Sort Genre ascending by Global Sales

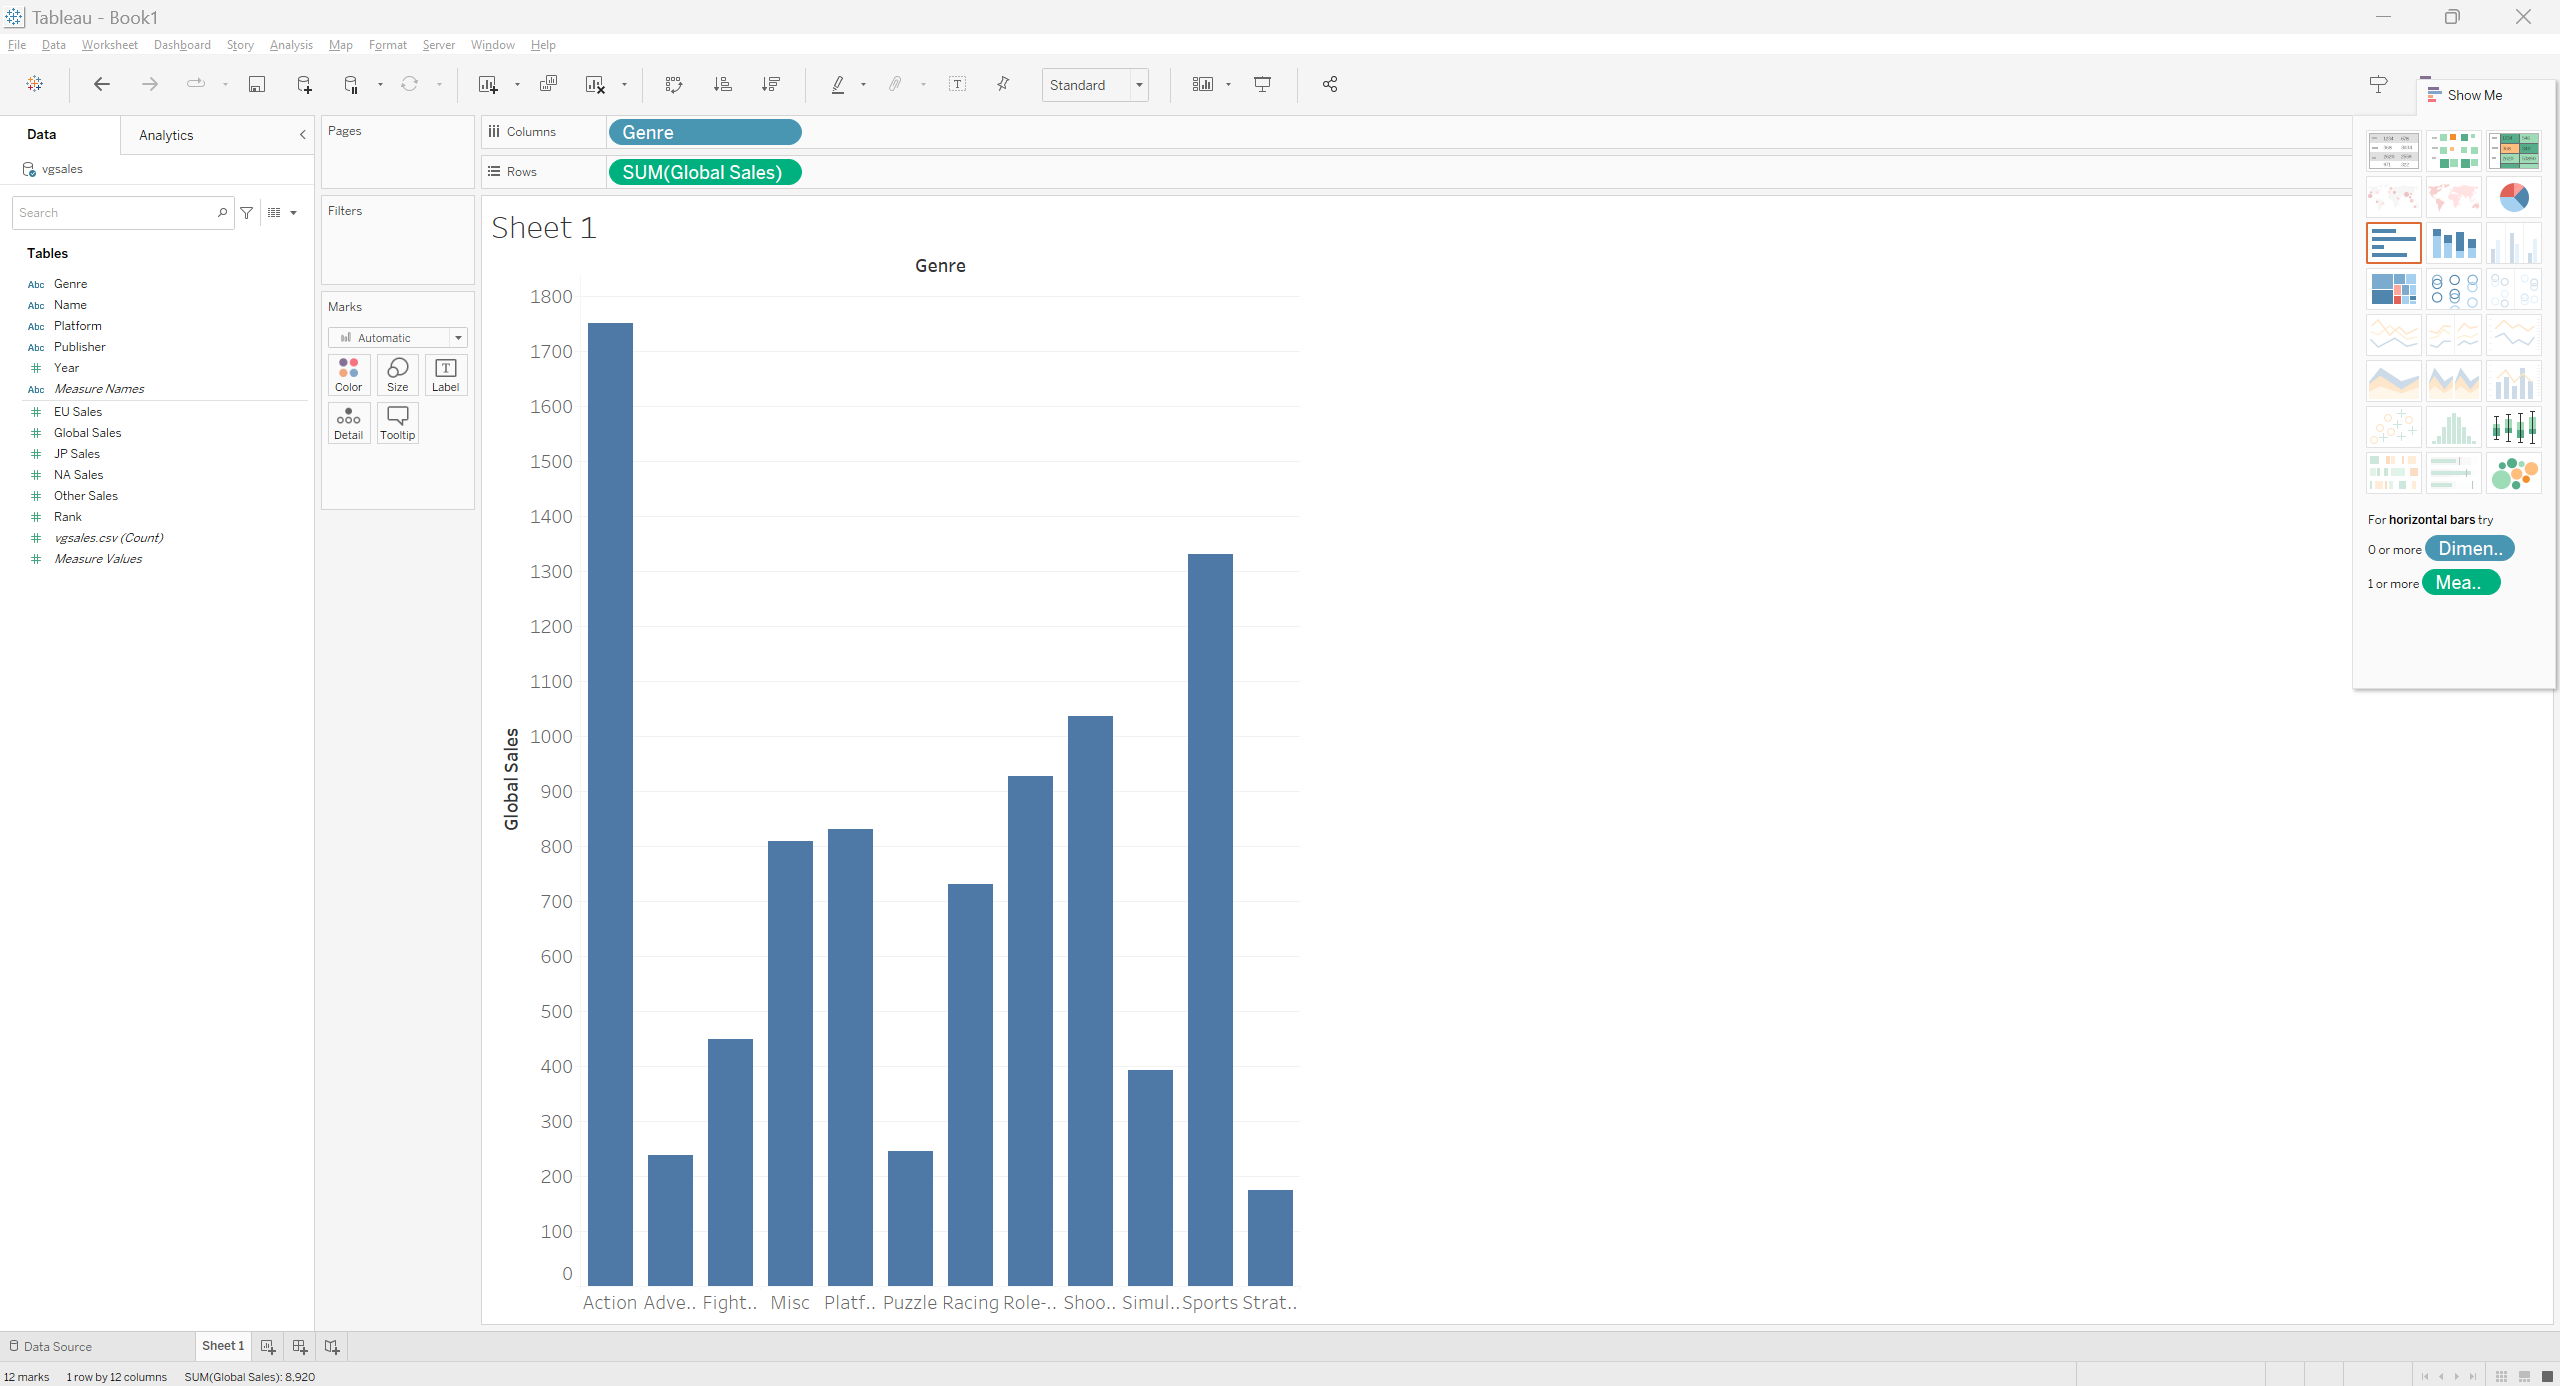[x=722, y=84]
